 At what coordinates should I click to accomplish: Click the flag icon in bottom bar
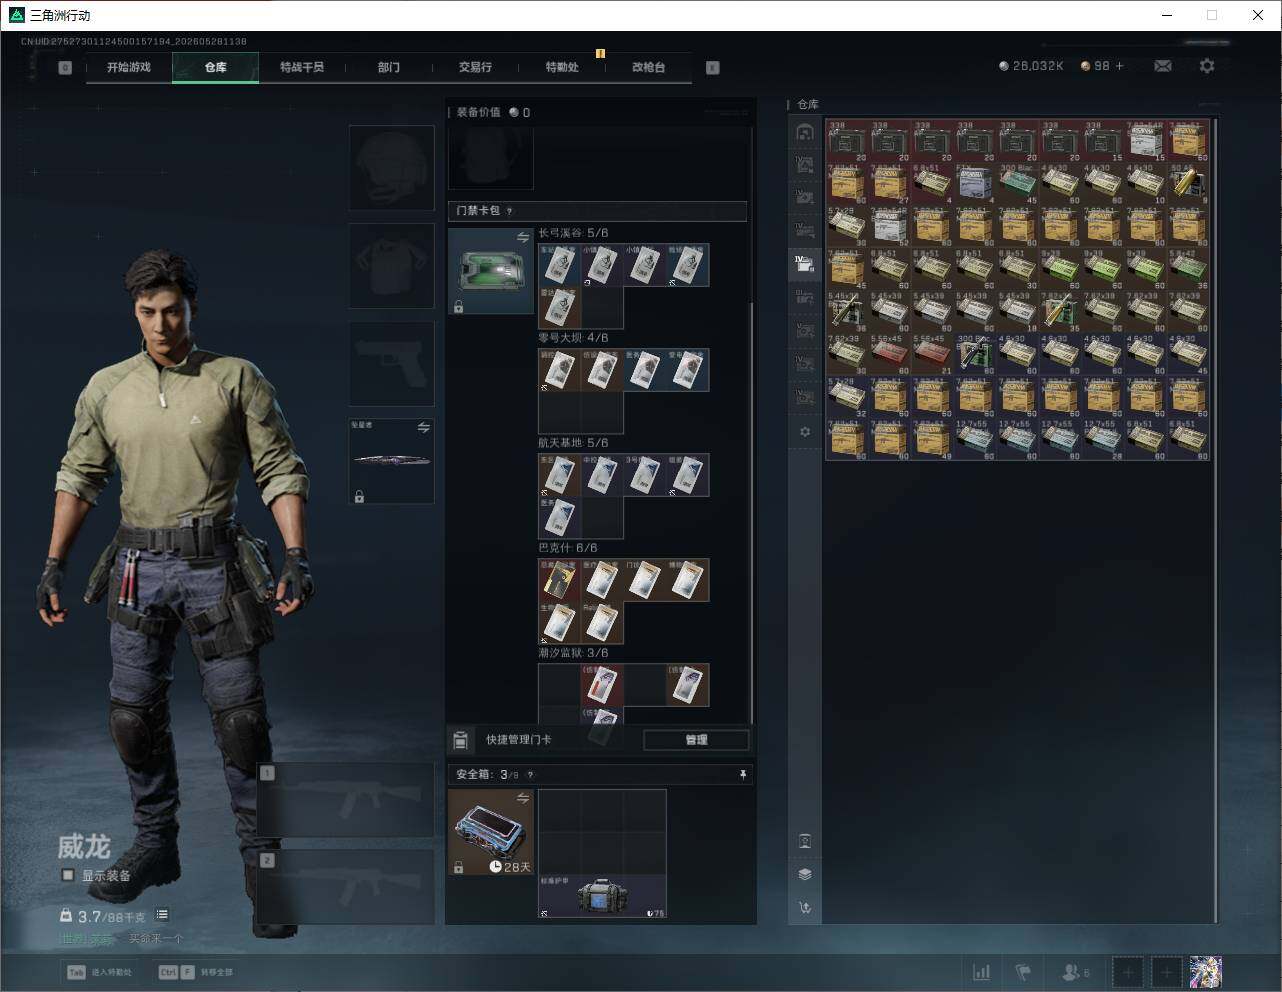pos(1023,972)
